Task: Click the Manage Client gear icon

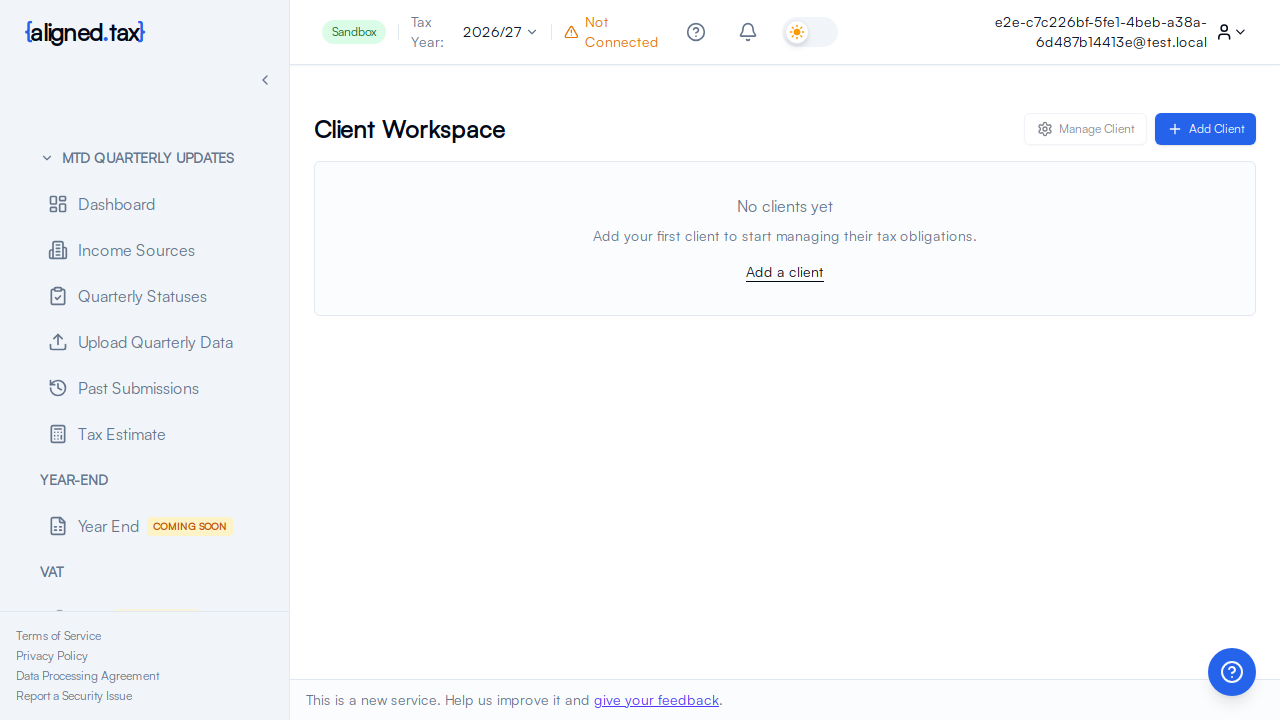Action: coord(1045,129)
